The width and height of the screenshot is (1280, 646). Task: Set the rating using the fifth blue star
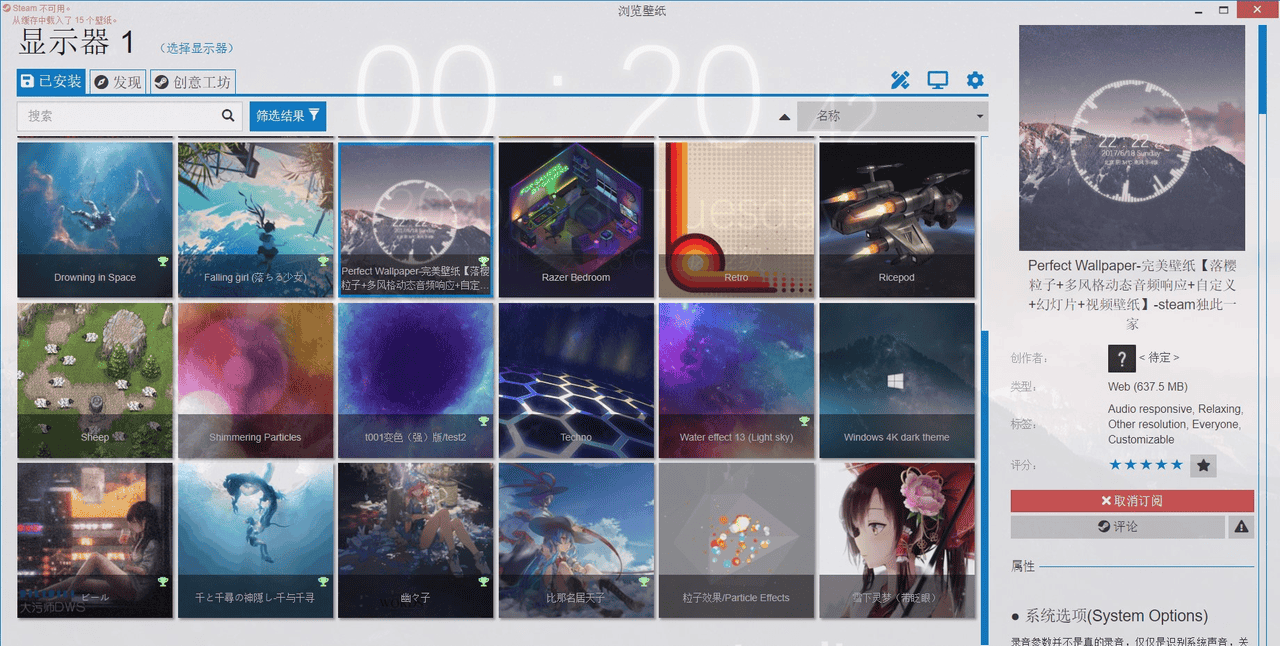(x=1176, y=465)
